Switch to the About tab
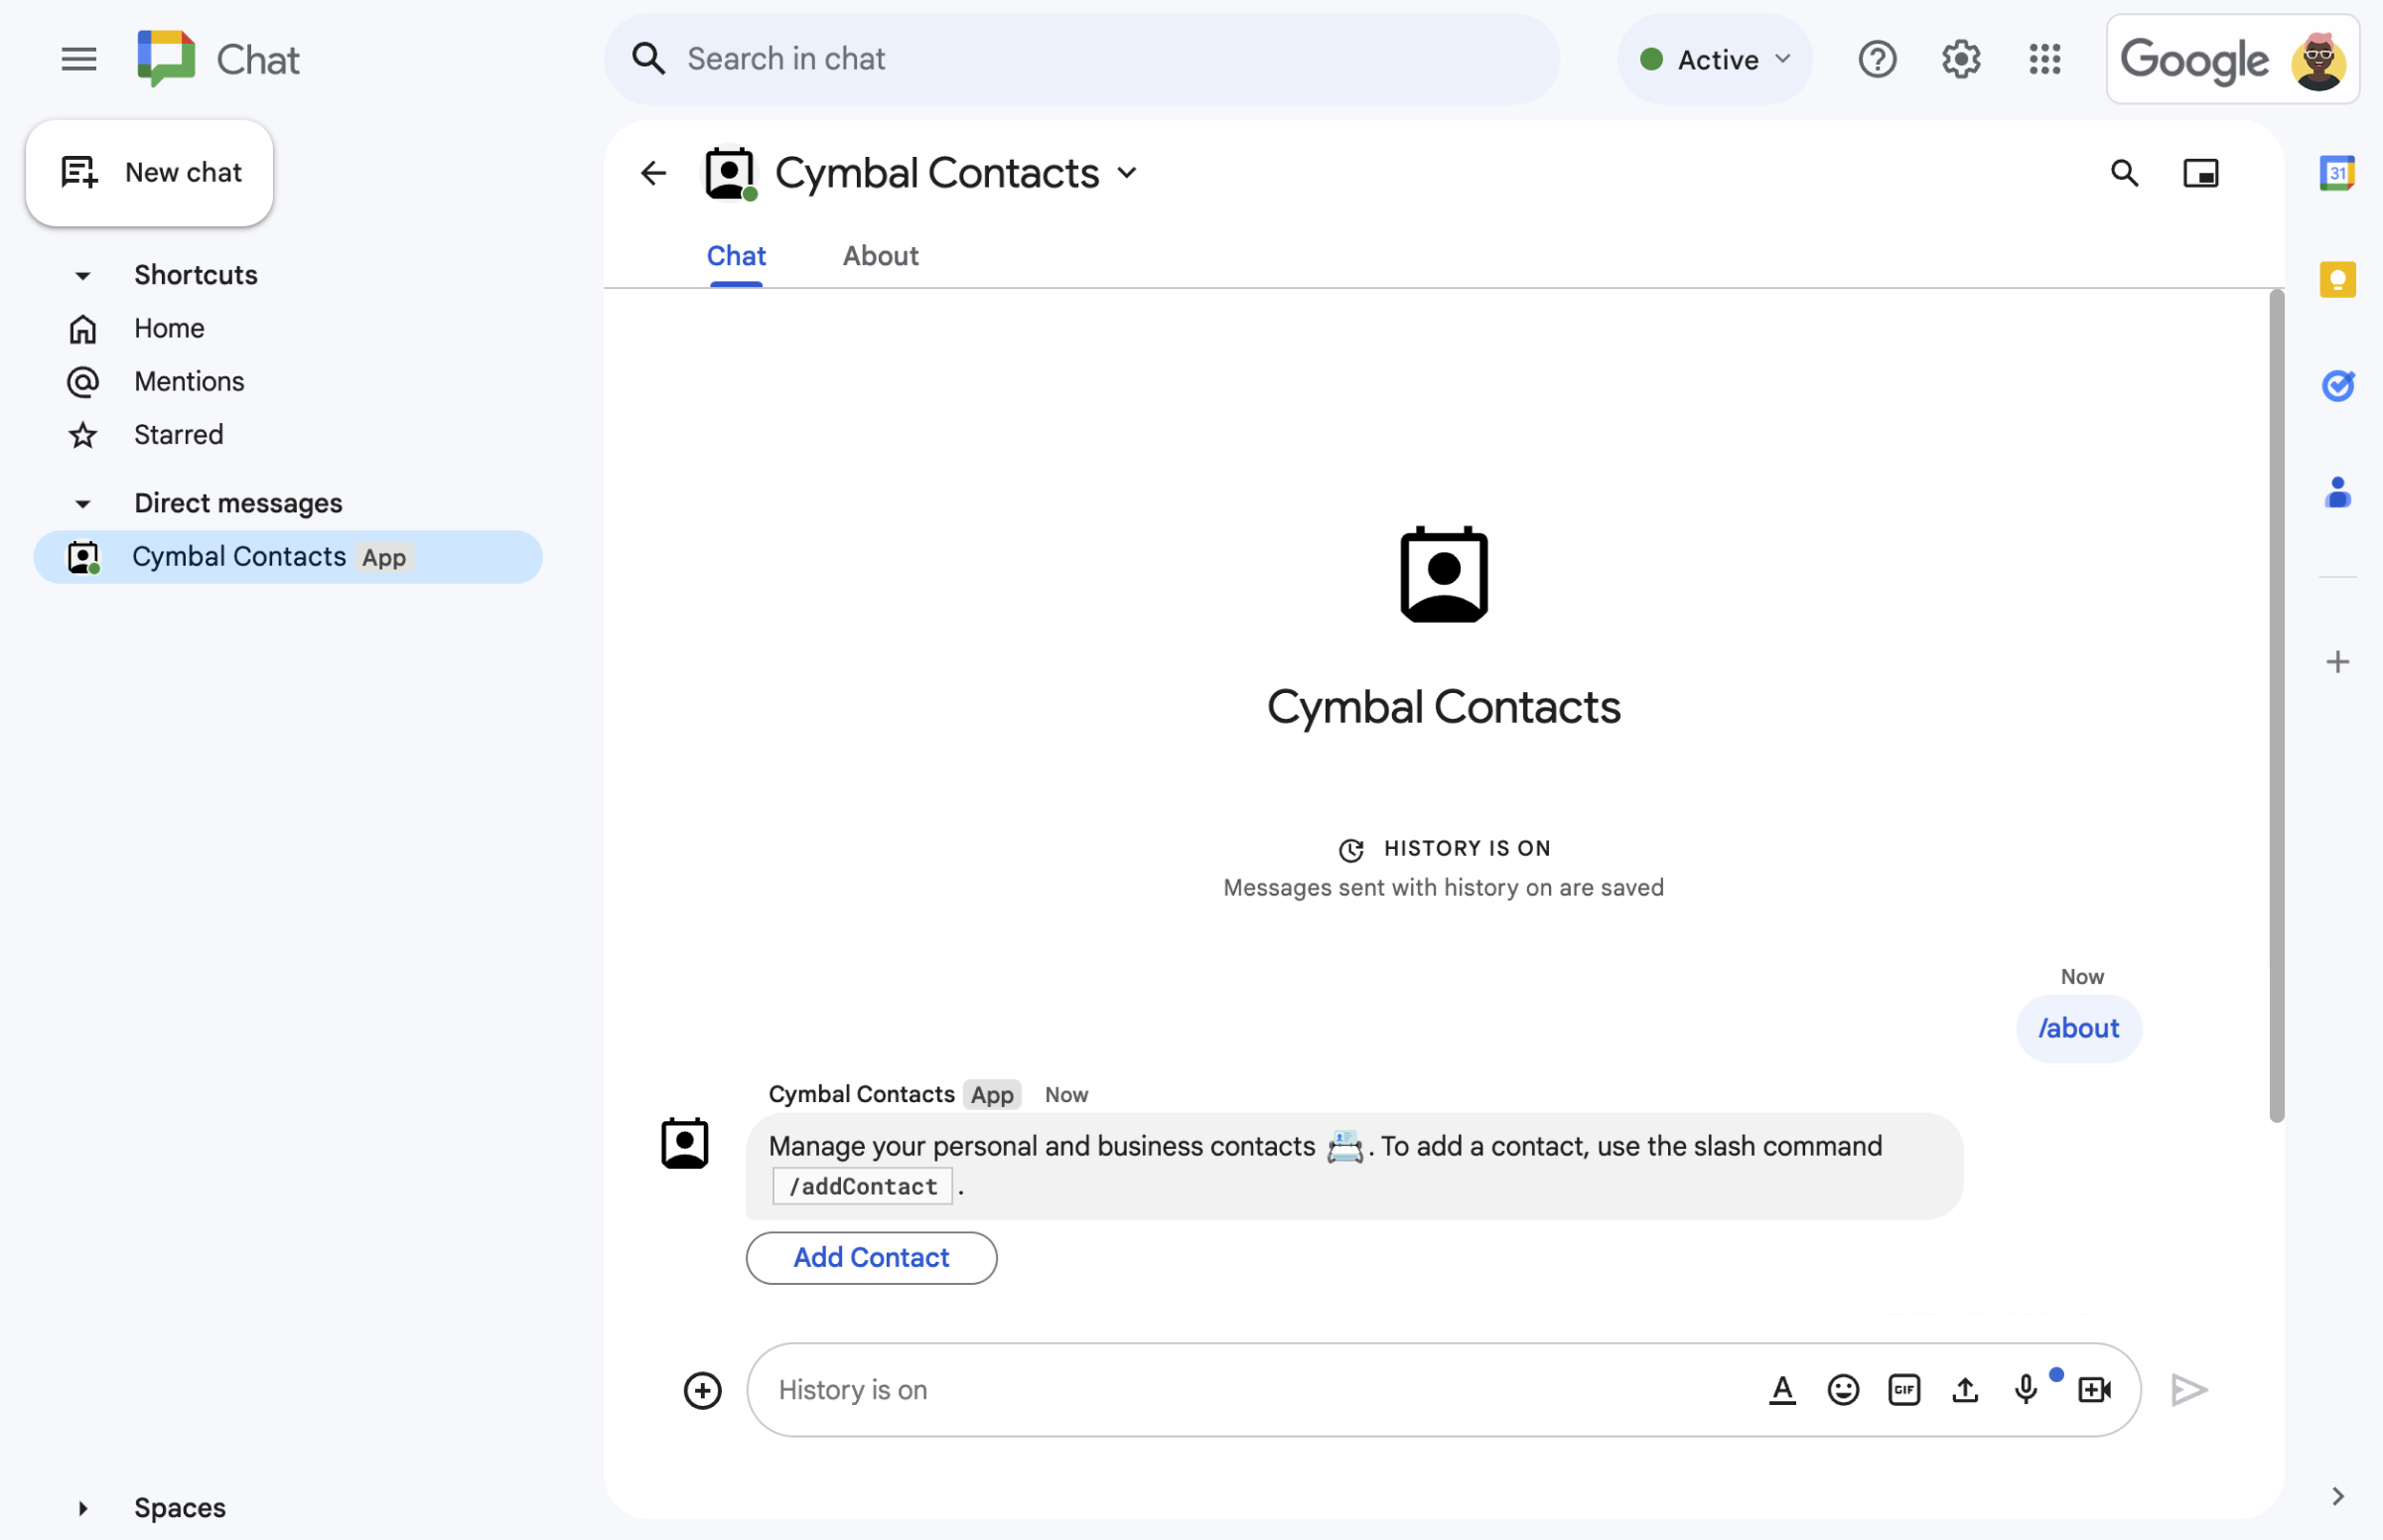 (x=879, y=255)
